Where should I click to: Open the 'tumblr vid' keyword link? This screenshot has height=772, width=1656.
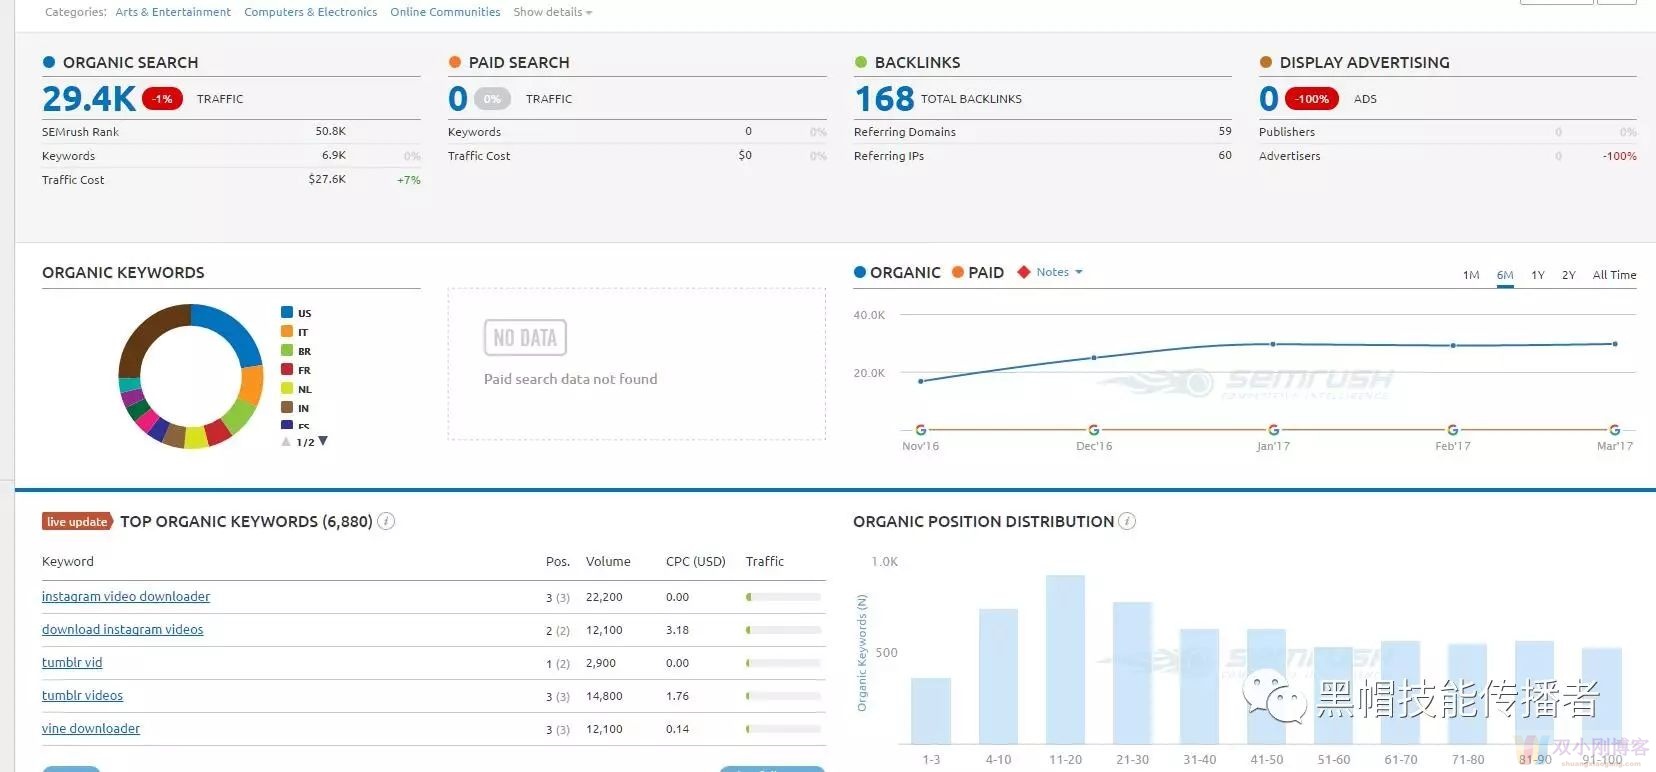(x=72, y=662)
